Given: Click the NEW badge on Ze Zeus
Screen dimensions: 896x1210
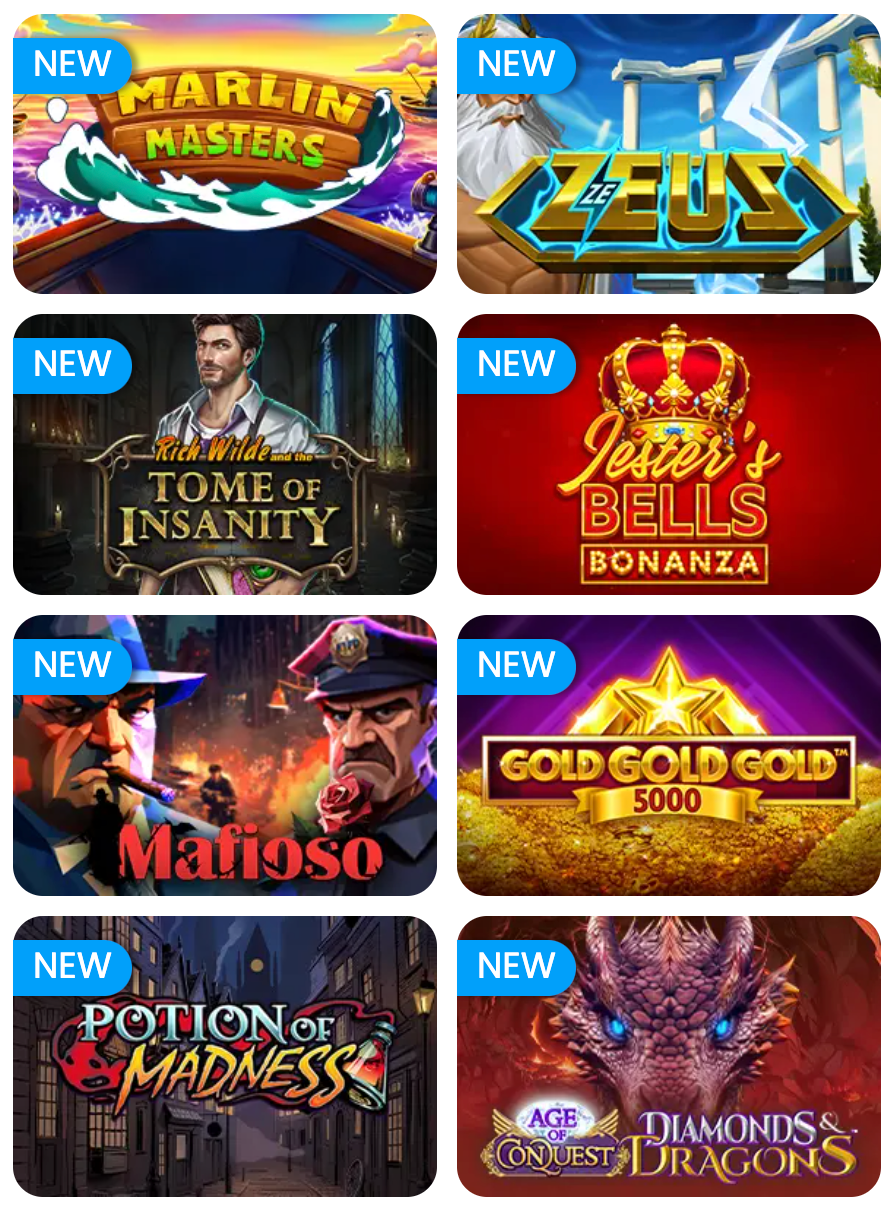Looking at the screenshot, I should coord(516,65).
